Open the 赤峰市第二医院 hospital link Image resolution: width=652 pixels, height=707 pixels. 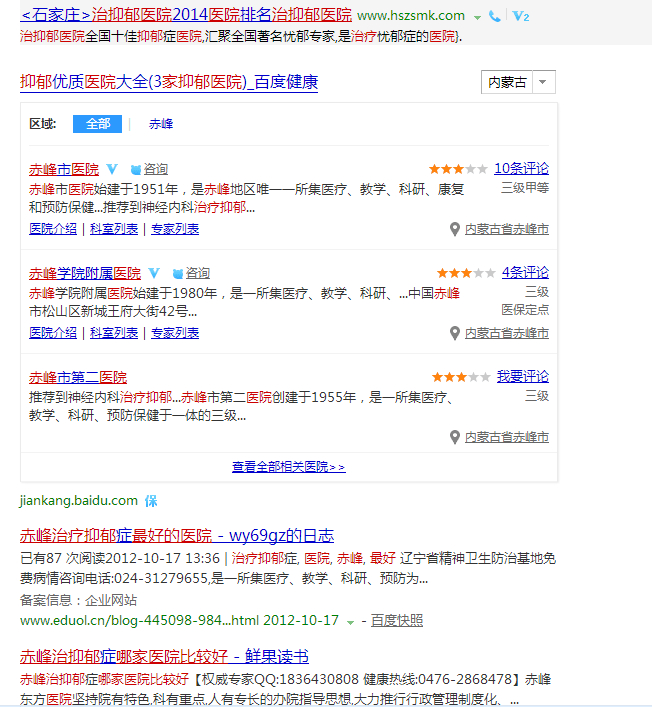[78, 377]
